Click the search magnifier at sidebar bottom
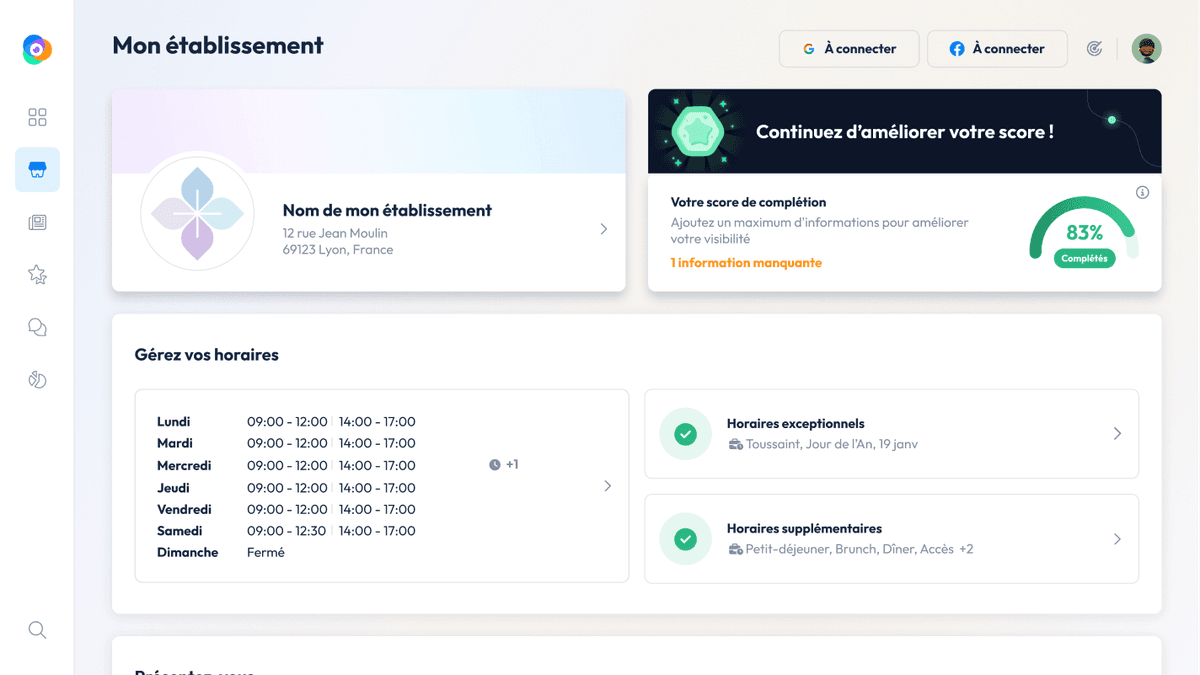Image resolution: width=1200 pixels, height=675 pixels. pyautogui.click(x=37, y=630)
